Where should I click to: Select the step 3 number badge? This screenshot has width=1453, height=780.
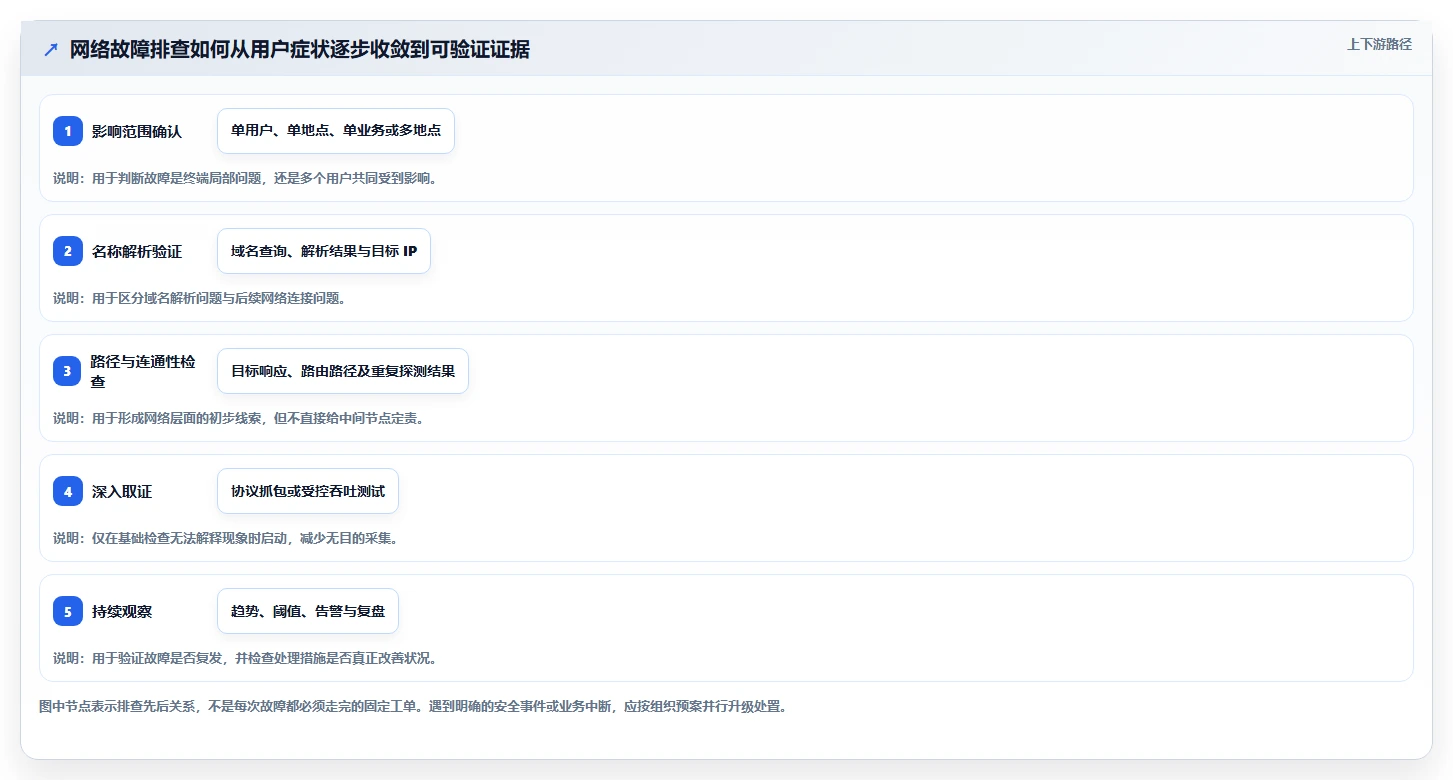tap(68, 371)
